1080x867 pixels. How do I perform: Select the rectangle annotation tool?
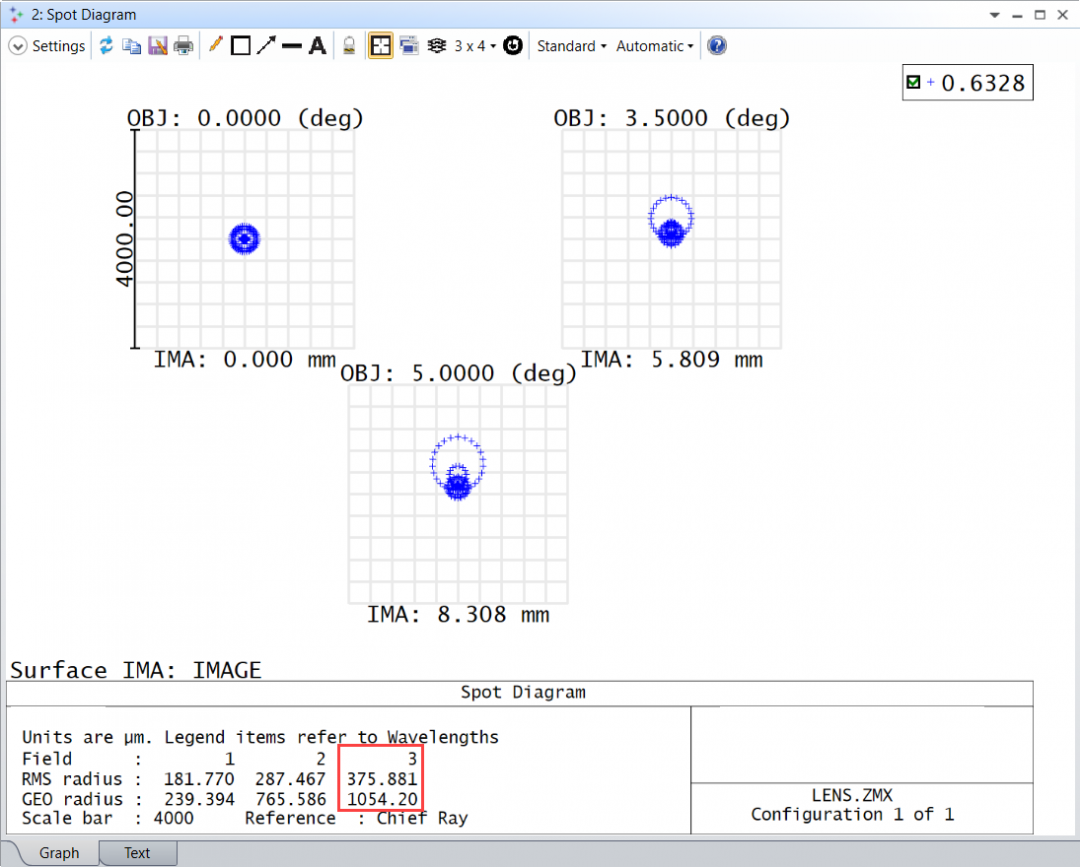[241, 45]
